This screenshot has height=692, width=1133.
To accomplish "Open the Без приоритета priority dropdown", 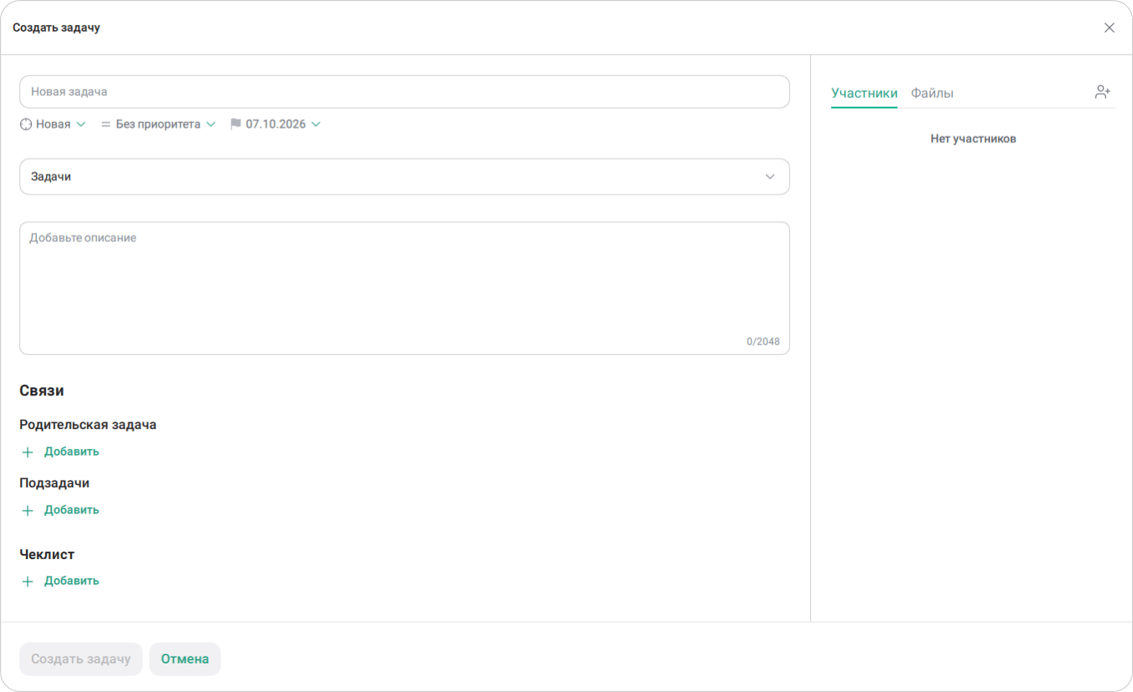I will [x=158, y=124].
